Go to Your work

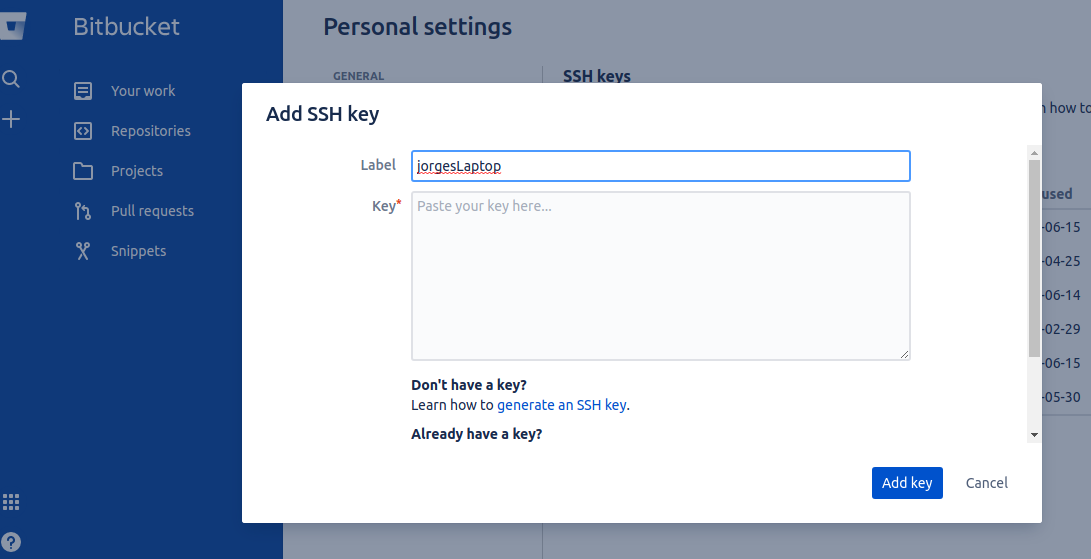[143, 91]
